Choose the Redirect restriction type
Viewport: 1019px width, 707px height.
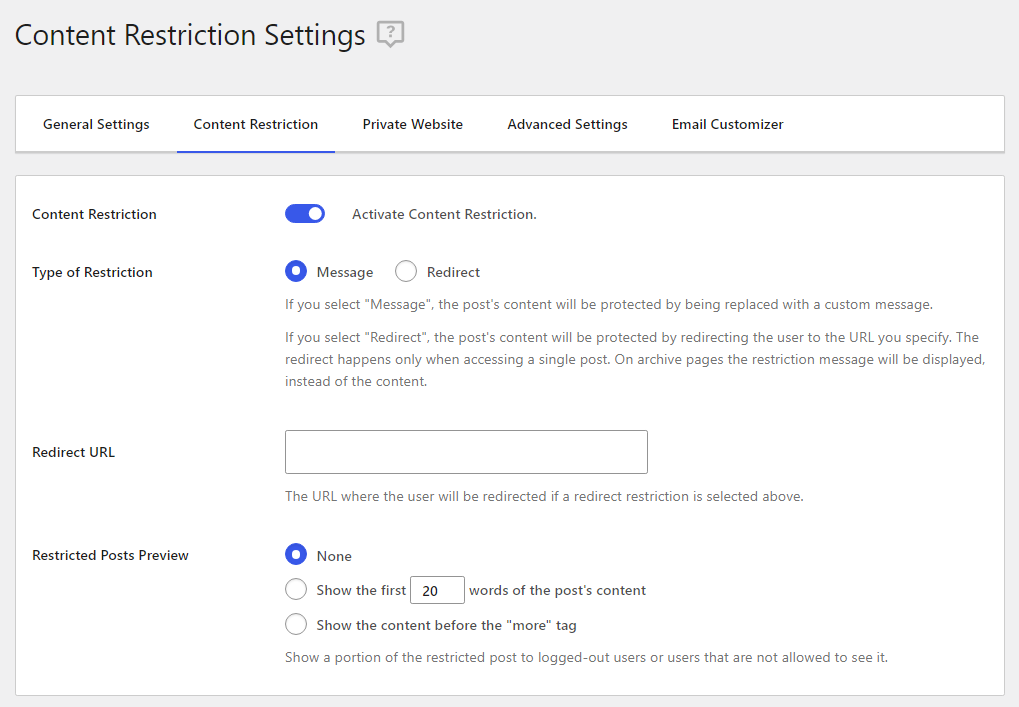tap(406, 271)
